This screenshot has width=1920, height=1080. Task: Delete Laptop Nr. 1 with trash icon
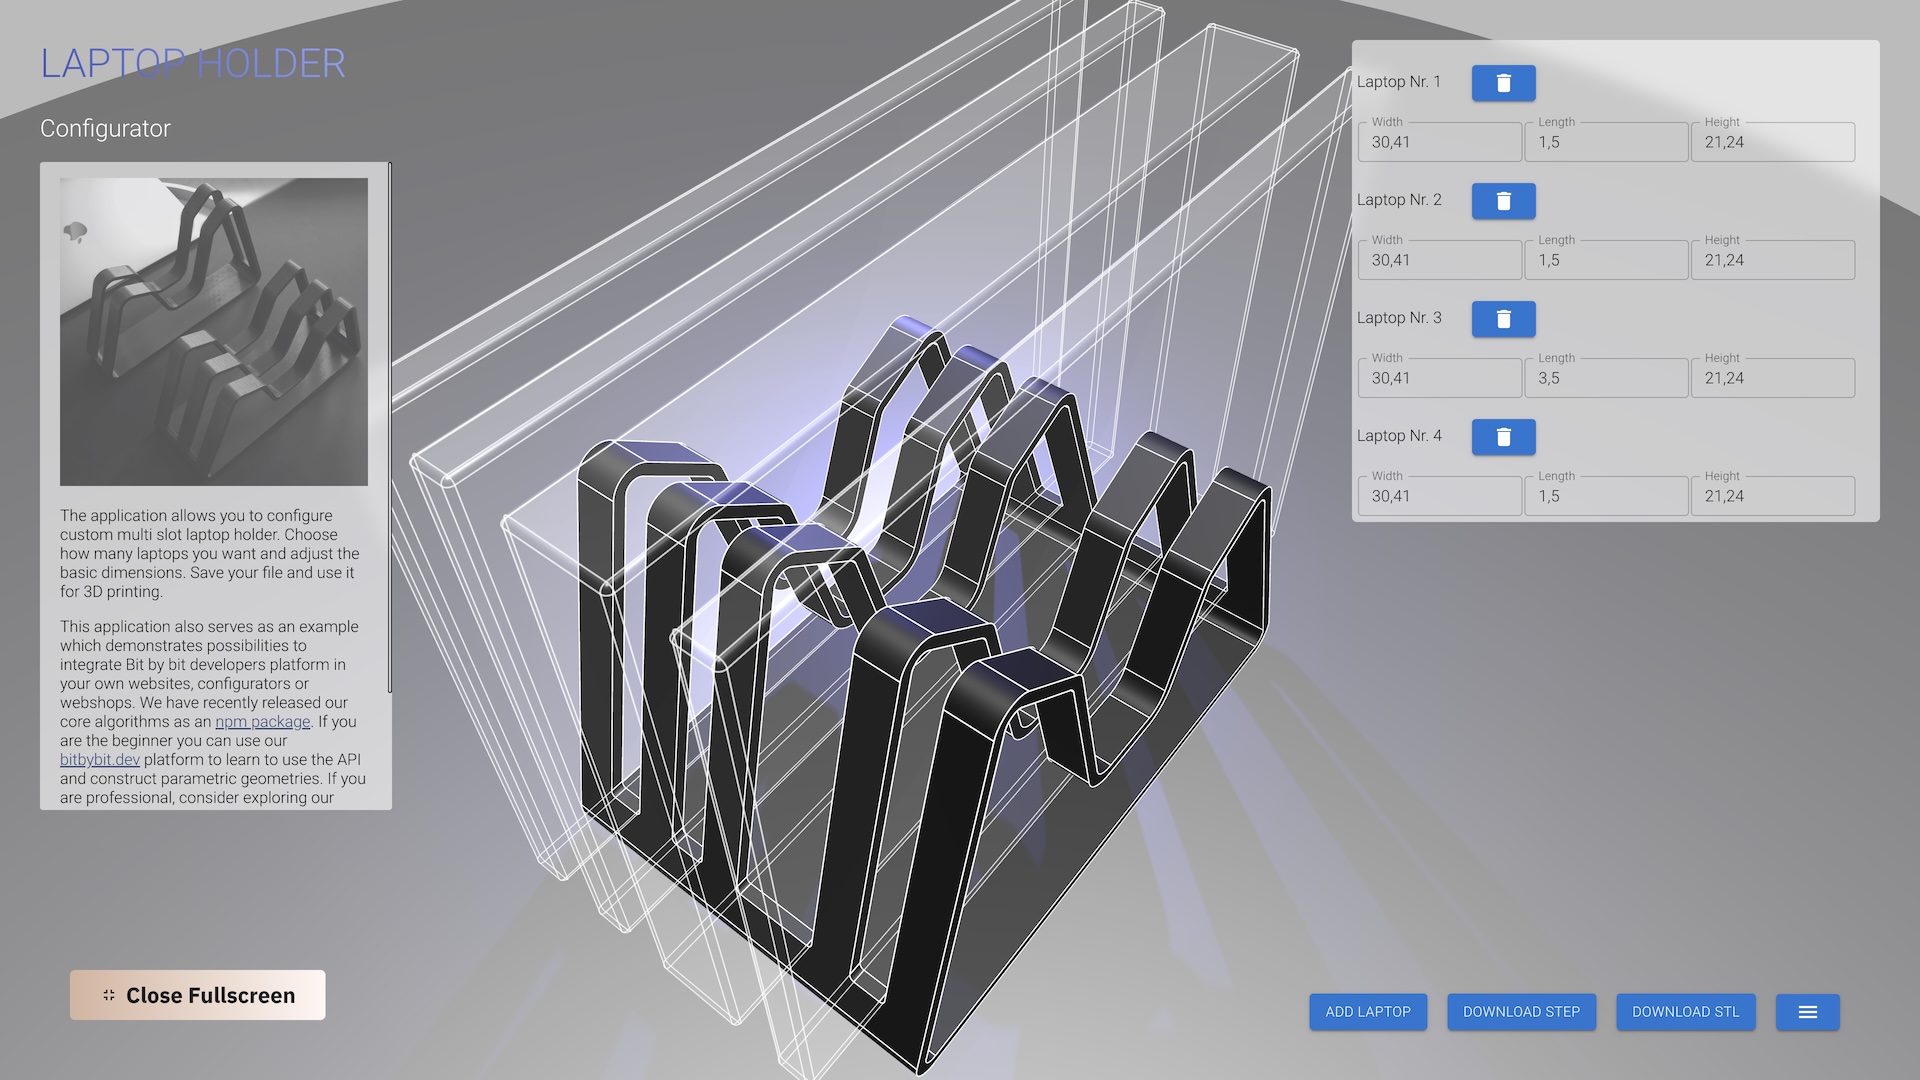pyautogui.click(x=1503, y=83)
